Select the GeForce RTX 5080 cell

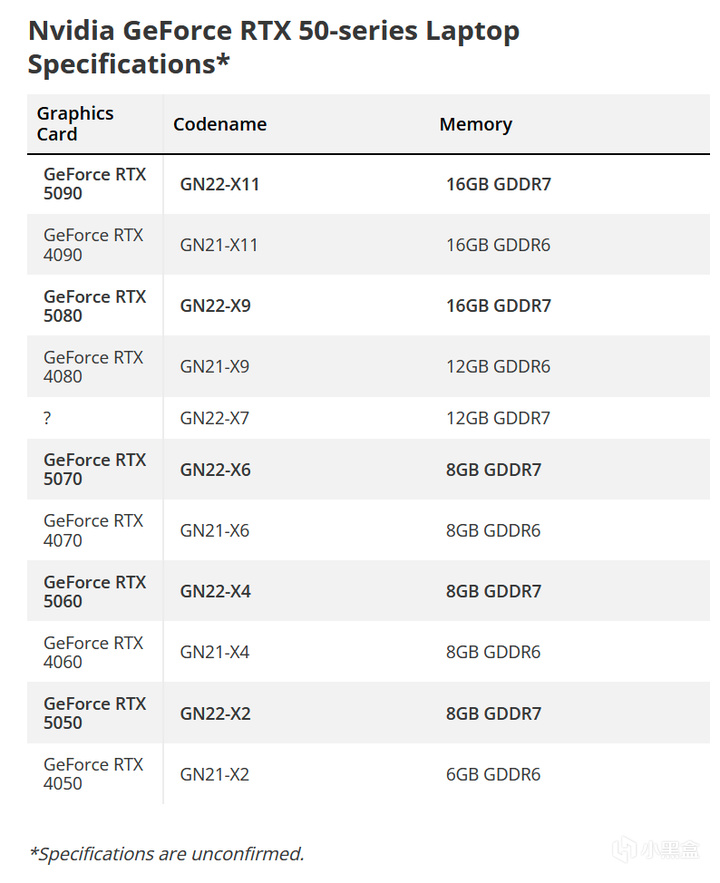coord(95,306)
